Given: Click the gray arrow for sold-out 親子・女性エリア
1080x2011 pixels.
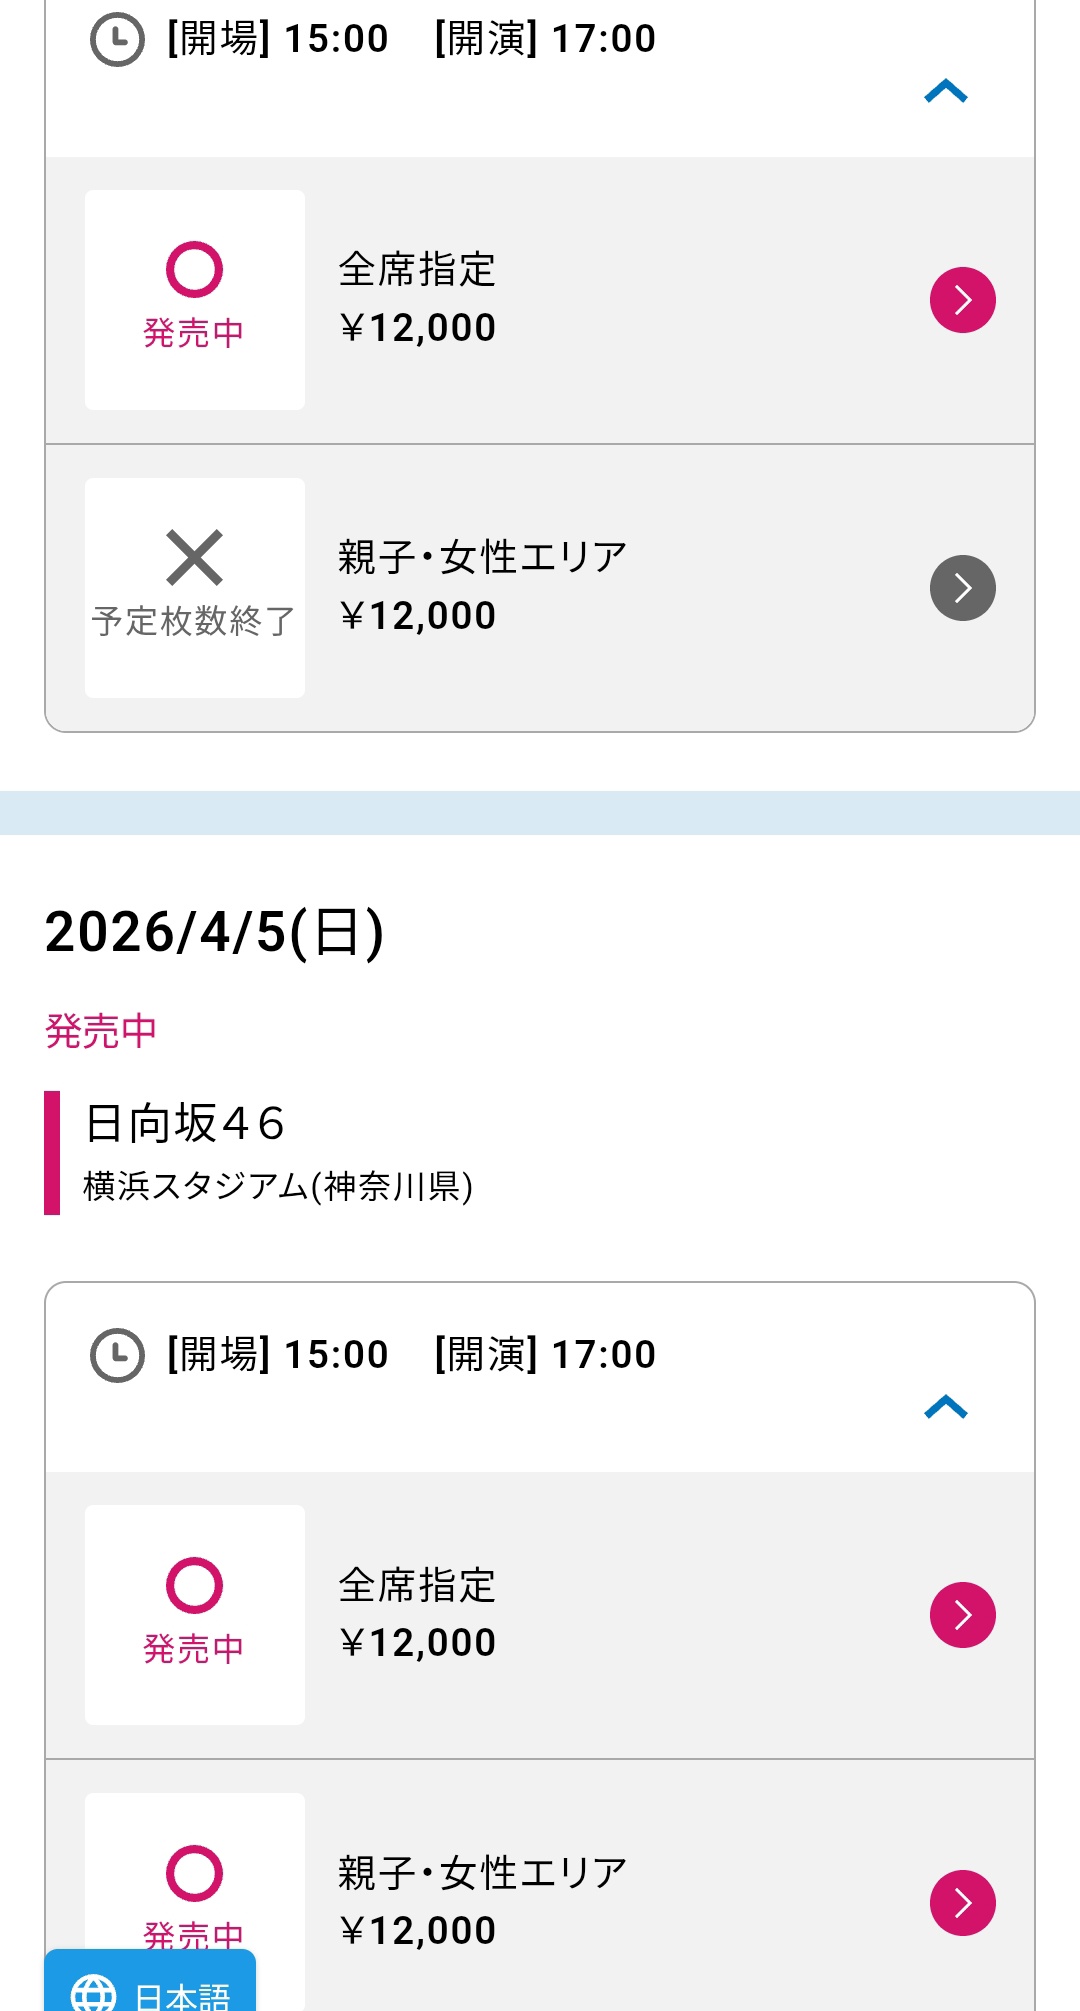Looking at the screenshot, I should click(962, 588).
